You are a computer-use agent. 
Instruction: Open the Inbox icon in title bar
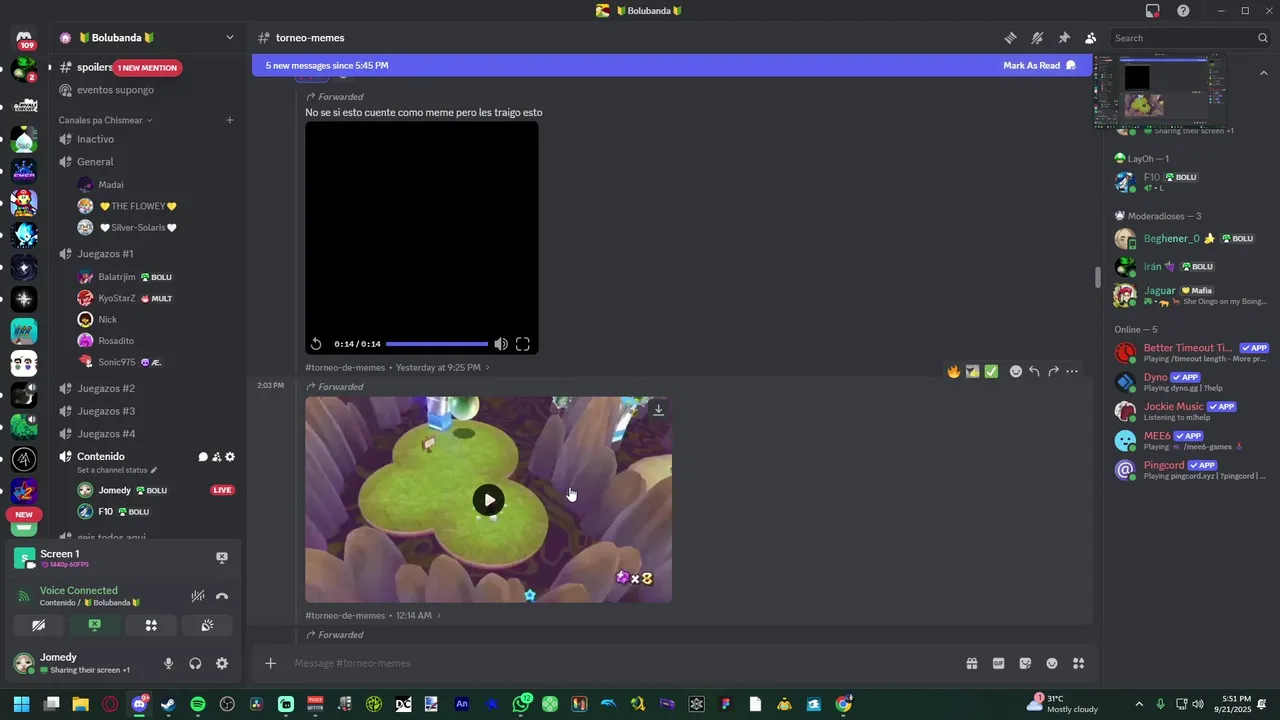click(x=1153, y=11)
